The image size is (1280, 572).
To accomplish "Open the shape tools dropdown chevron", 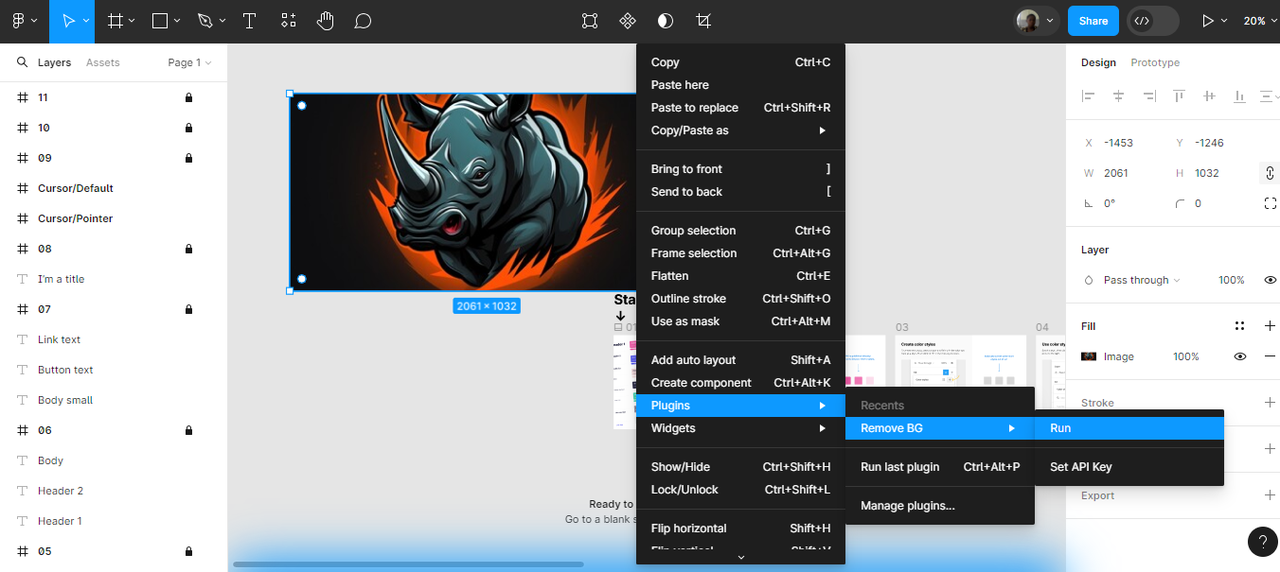I will coord(178,21).
